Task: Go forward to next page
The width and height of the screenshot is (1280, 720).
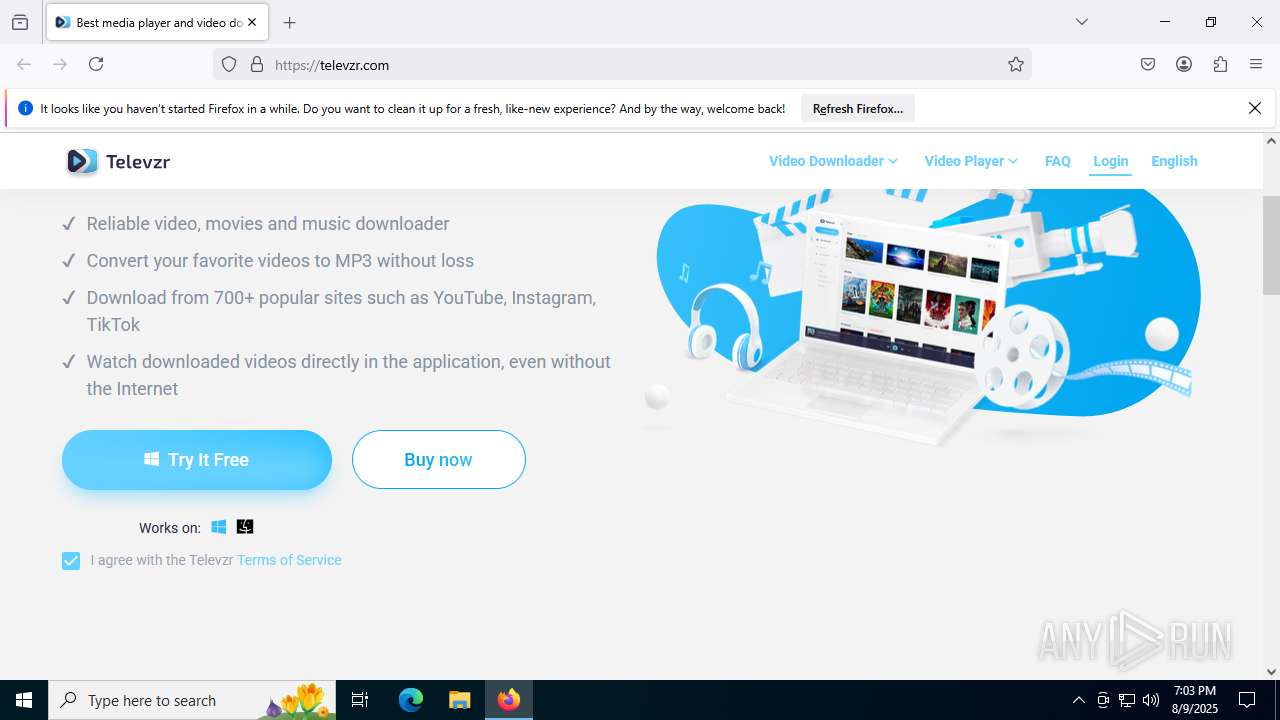Action: [x=60, y=64]
